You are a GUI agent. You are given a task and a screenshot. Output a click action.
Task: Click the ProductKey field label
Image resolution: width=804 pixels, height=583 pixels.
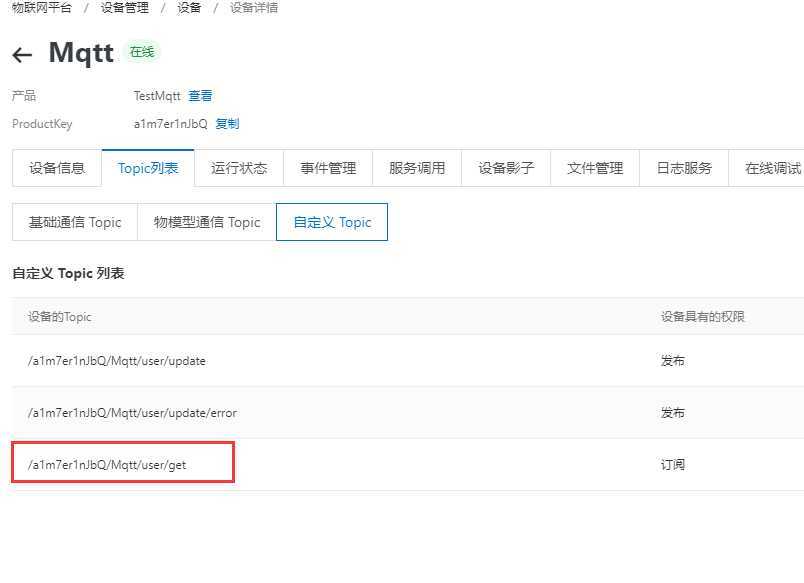pos(42,124)
